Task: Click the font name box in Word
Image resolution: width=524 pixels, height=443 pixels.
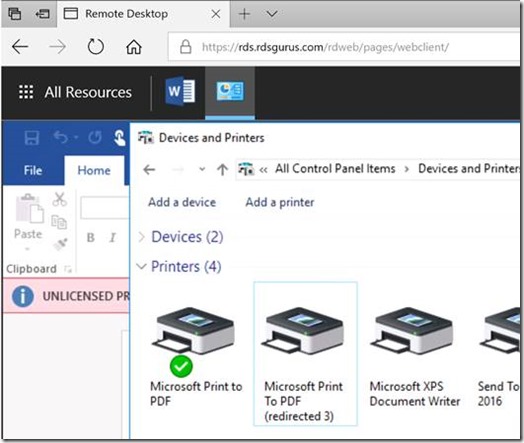Action: (x=105, y=208)
